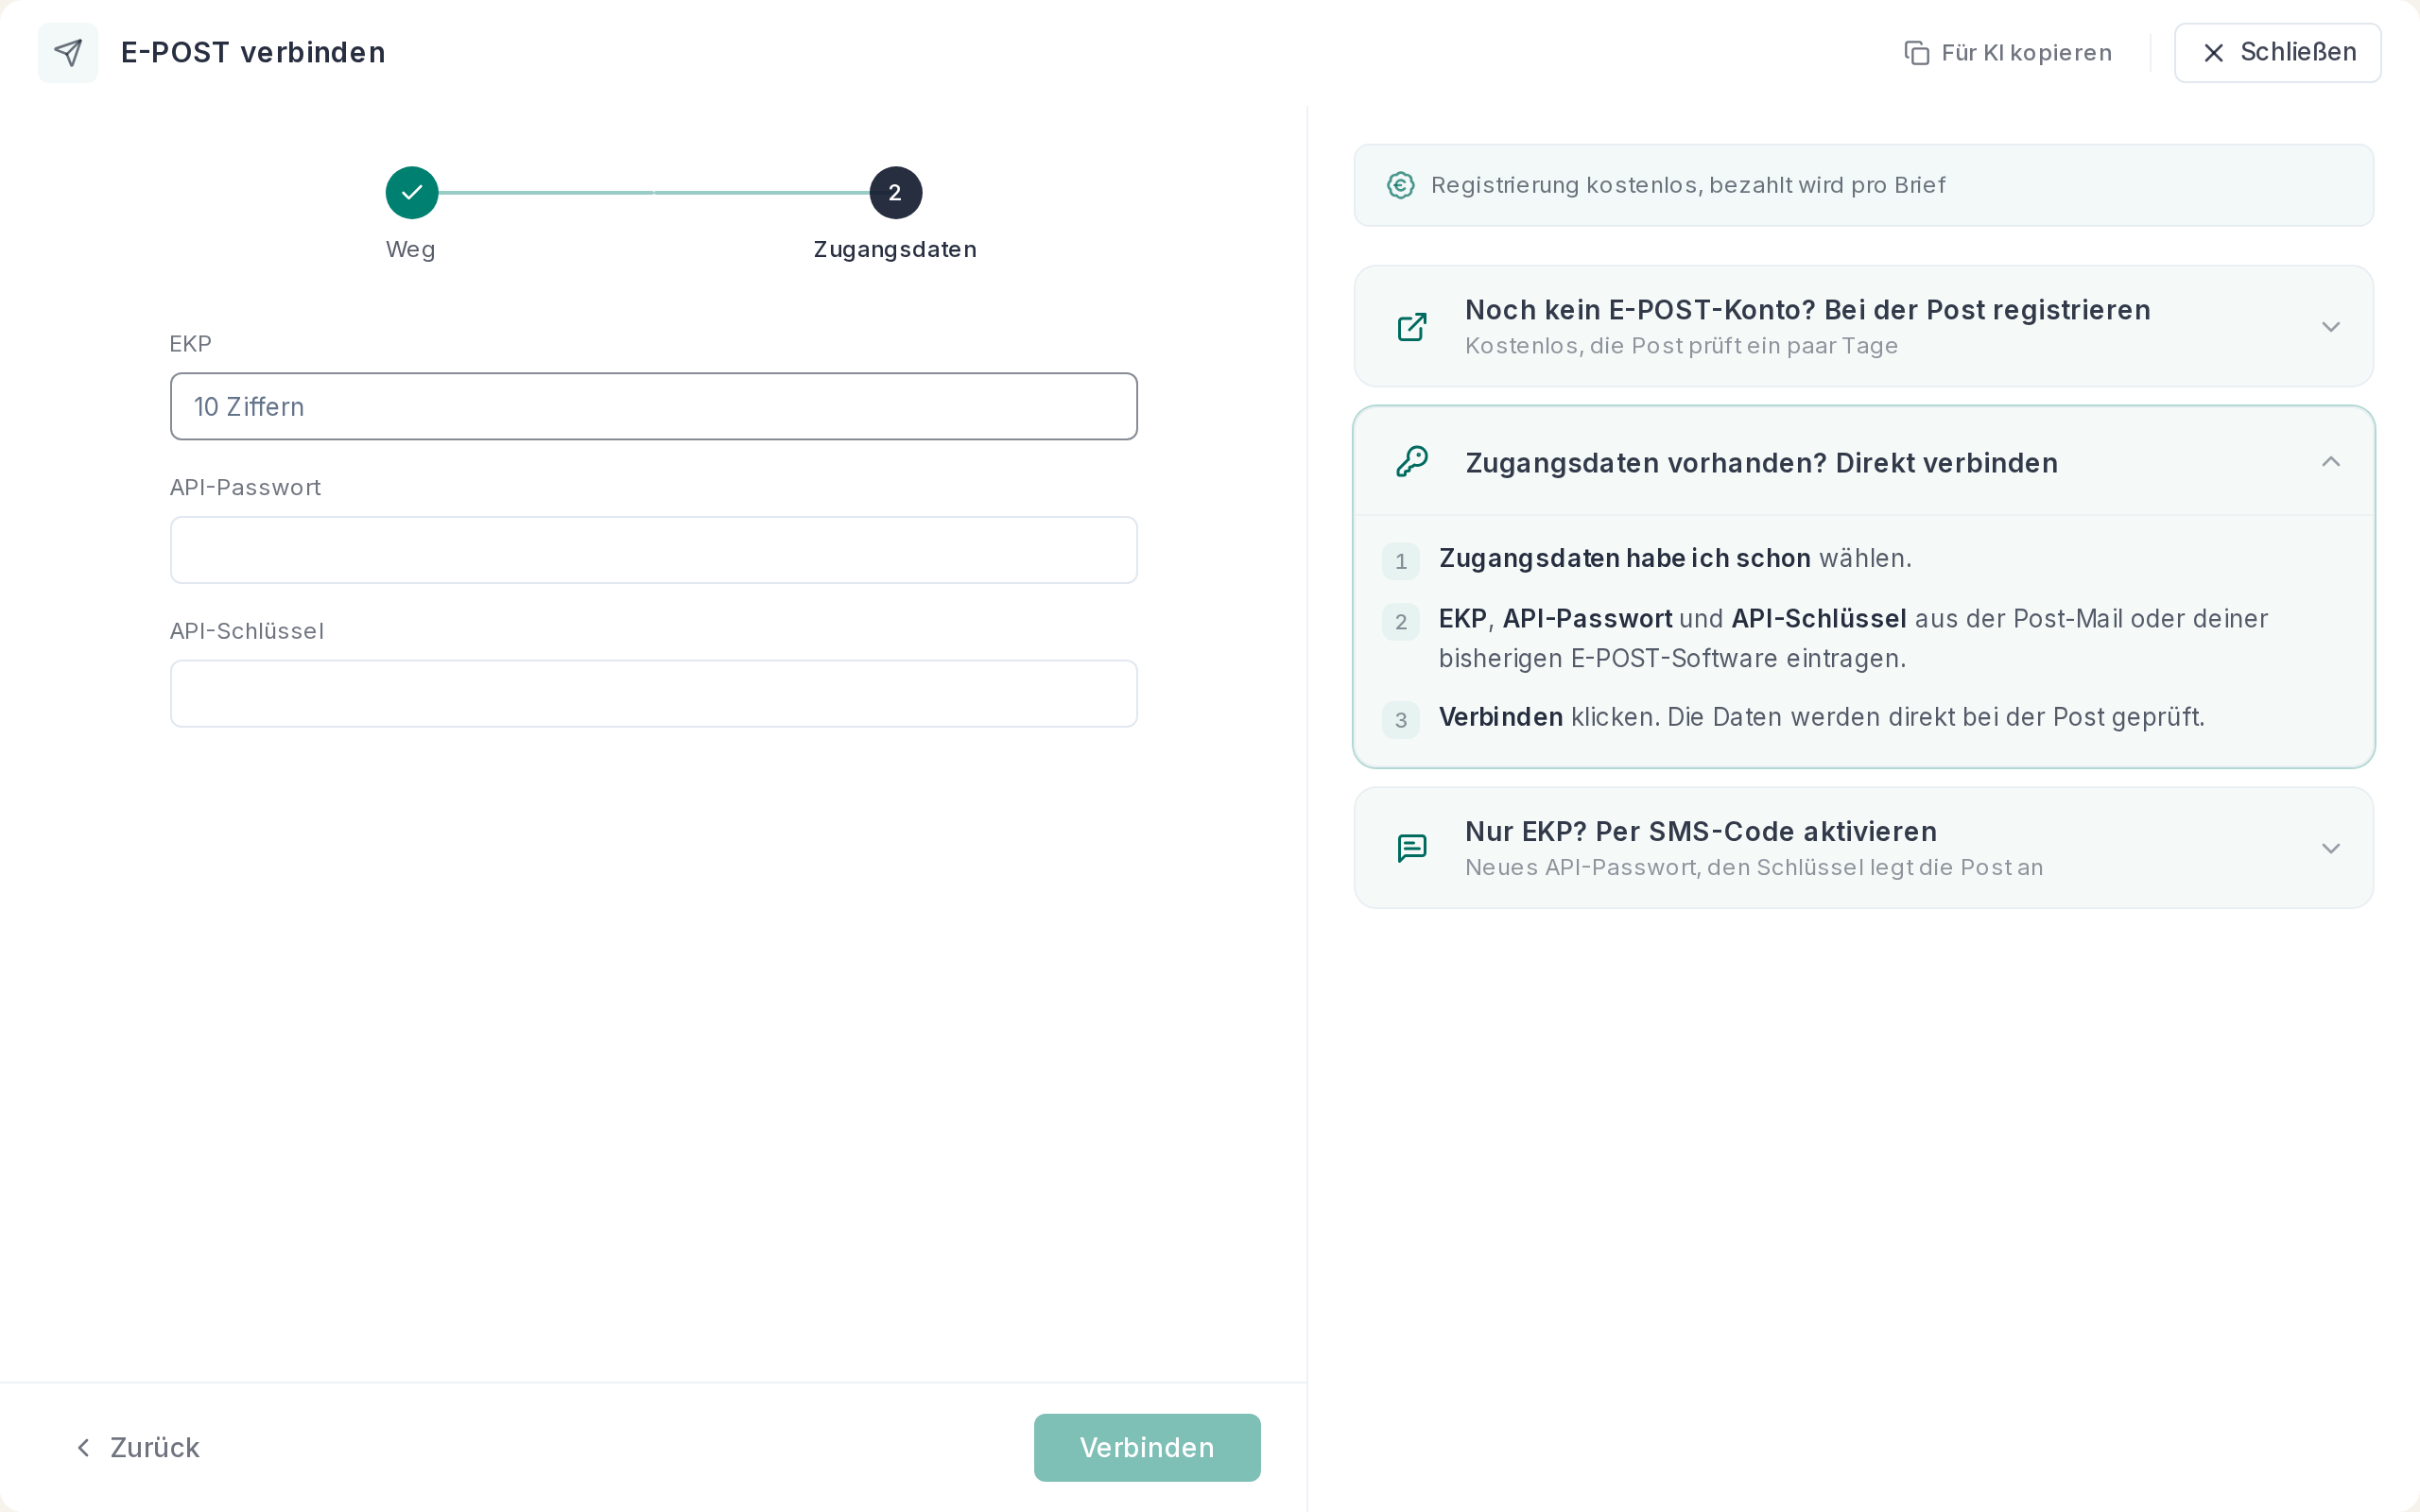Image resolution: width=2420 pixels, height=1512 pixels.
Task: Copy the guide via Für KI kopieren
Action: pyautogui.click(x=2008, y=53)
